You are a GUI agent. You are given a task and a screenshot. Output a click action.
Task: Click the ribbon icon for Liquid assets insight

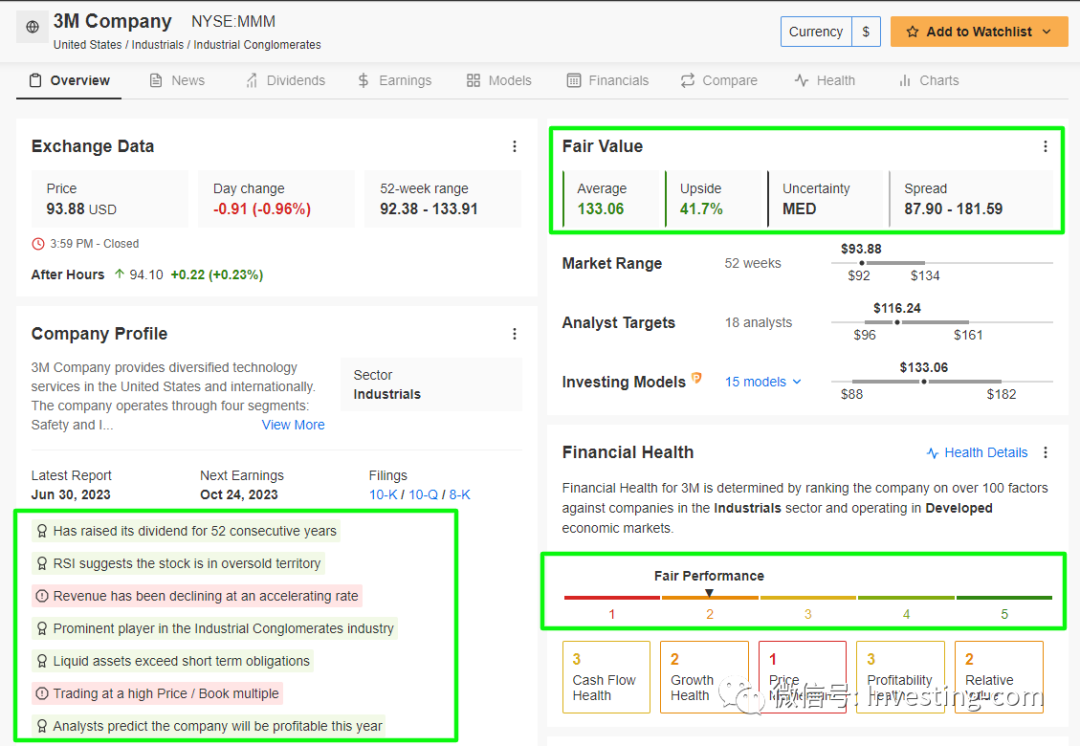click(42, 661)
